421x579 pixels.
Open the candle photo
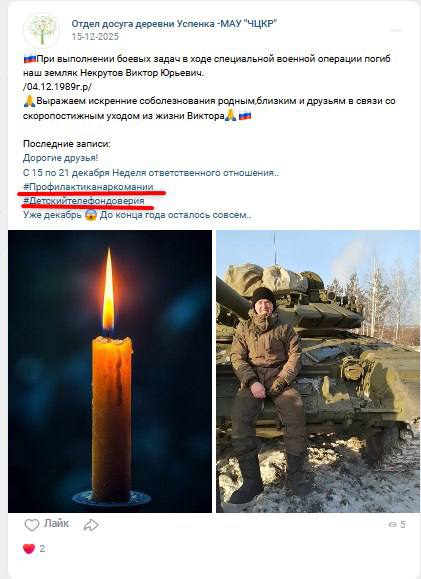110,371
